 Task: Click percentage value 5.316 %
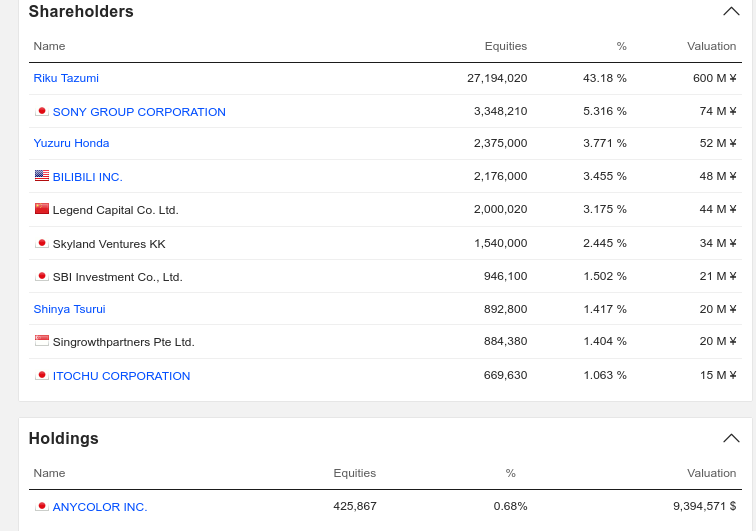[605, 111]
